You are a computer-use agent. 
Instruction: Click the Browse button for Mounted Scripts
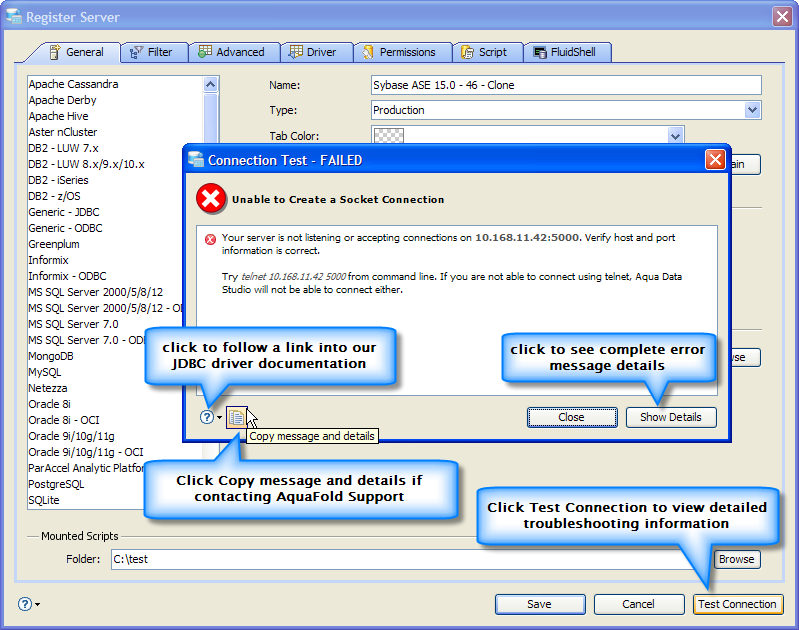[736, 559]
